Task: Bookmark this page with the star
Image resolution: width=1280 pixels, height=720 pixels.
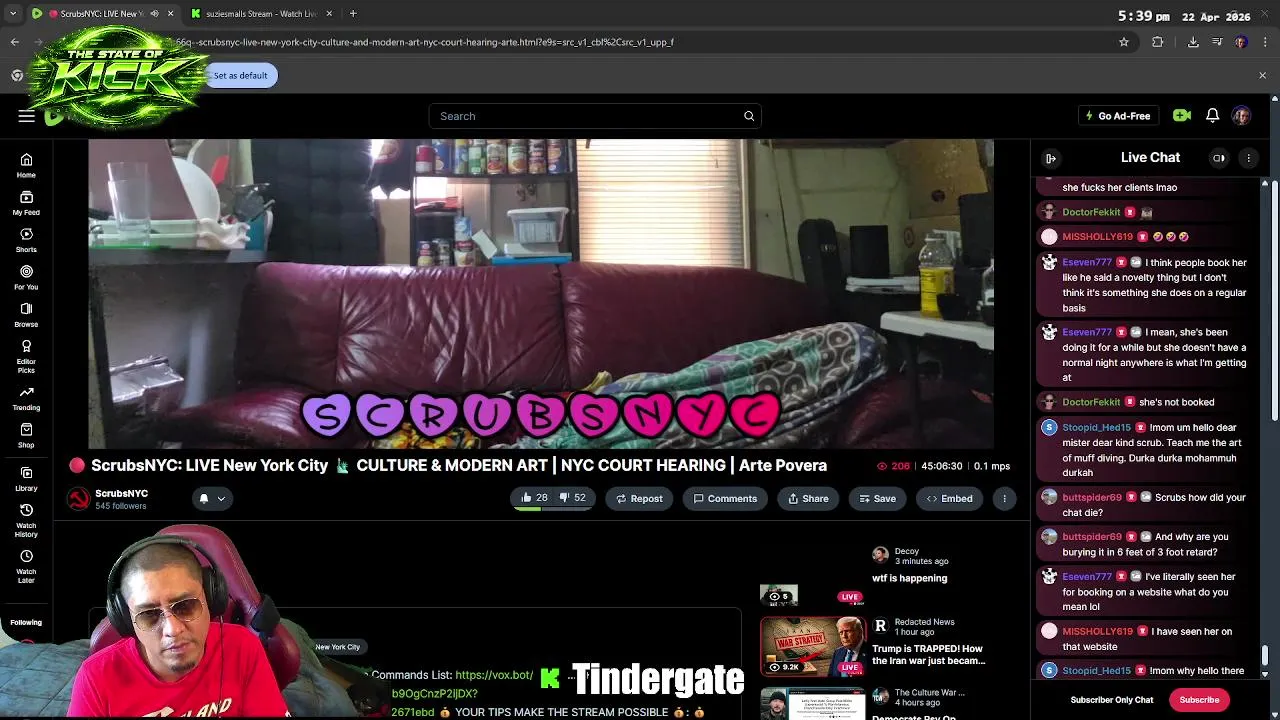Action: tap(1124, 42)
